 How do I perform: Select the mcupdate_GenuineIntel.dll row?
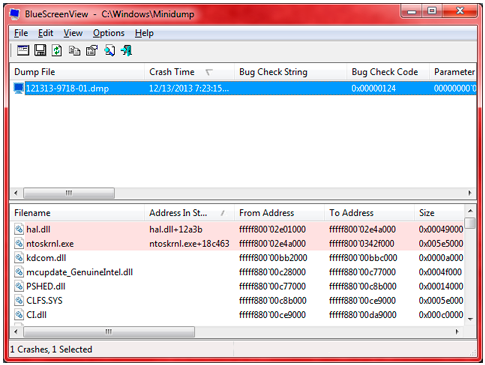(237, 272)
